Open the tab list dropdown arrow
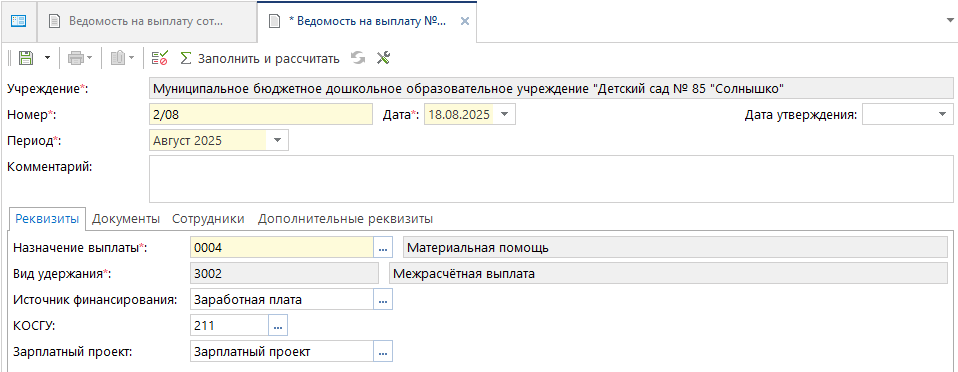 point(951,20)
